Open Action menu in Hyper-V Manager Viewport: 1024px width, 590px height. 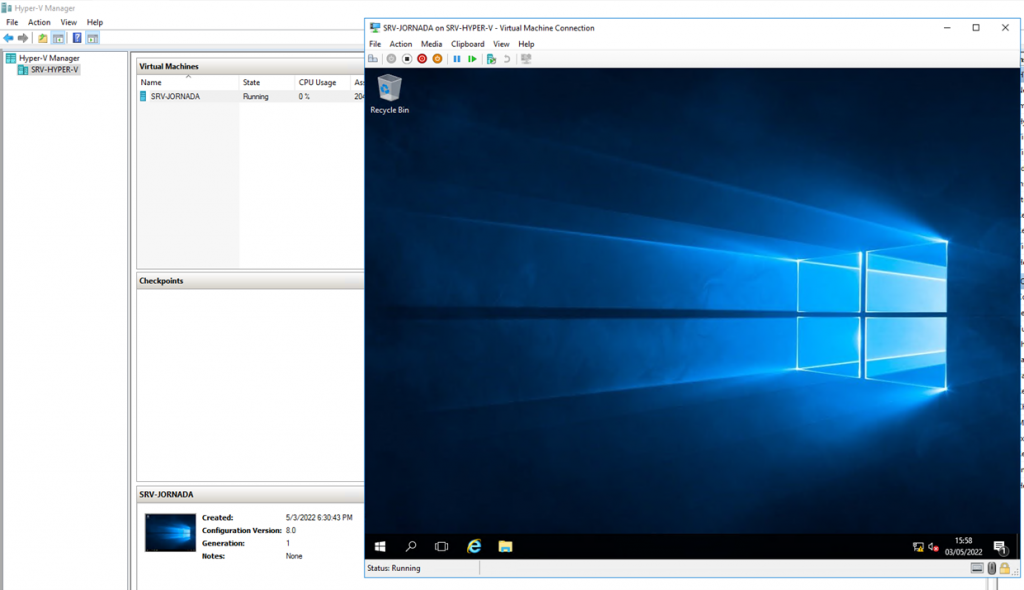pos(39,22)
